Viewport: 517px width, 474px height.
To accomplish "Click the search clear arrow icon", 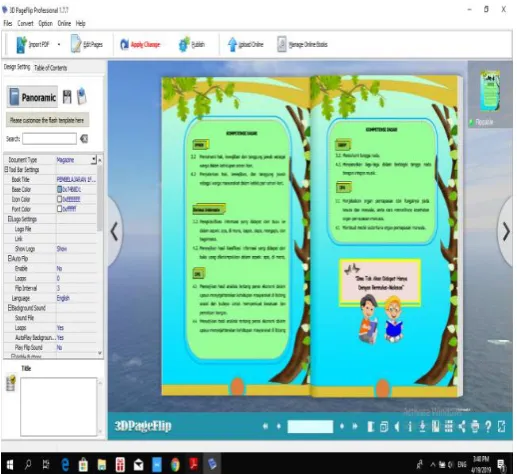I will tap(84, 139).
